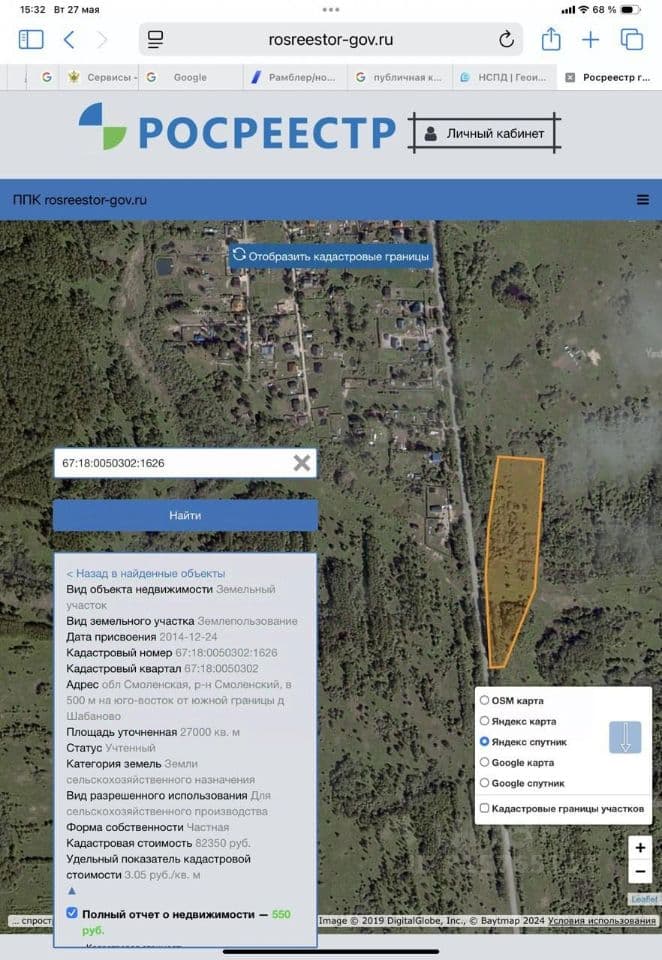Tap the three-dot multitasking indicator at top
The height and width of the screenshot is (960, 662).
coord(331,9)
